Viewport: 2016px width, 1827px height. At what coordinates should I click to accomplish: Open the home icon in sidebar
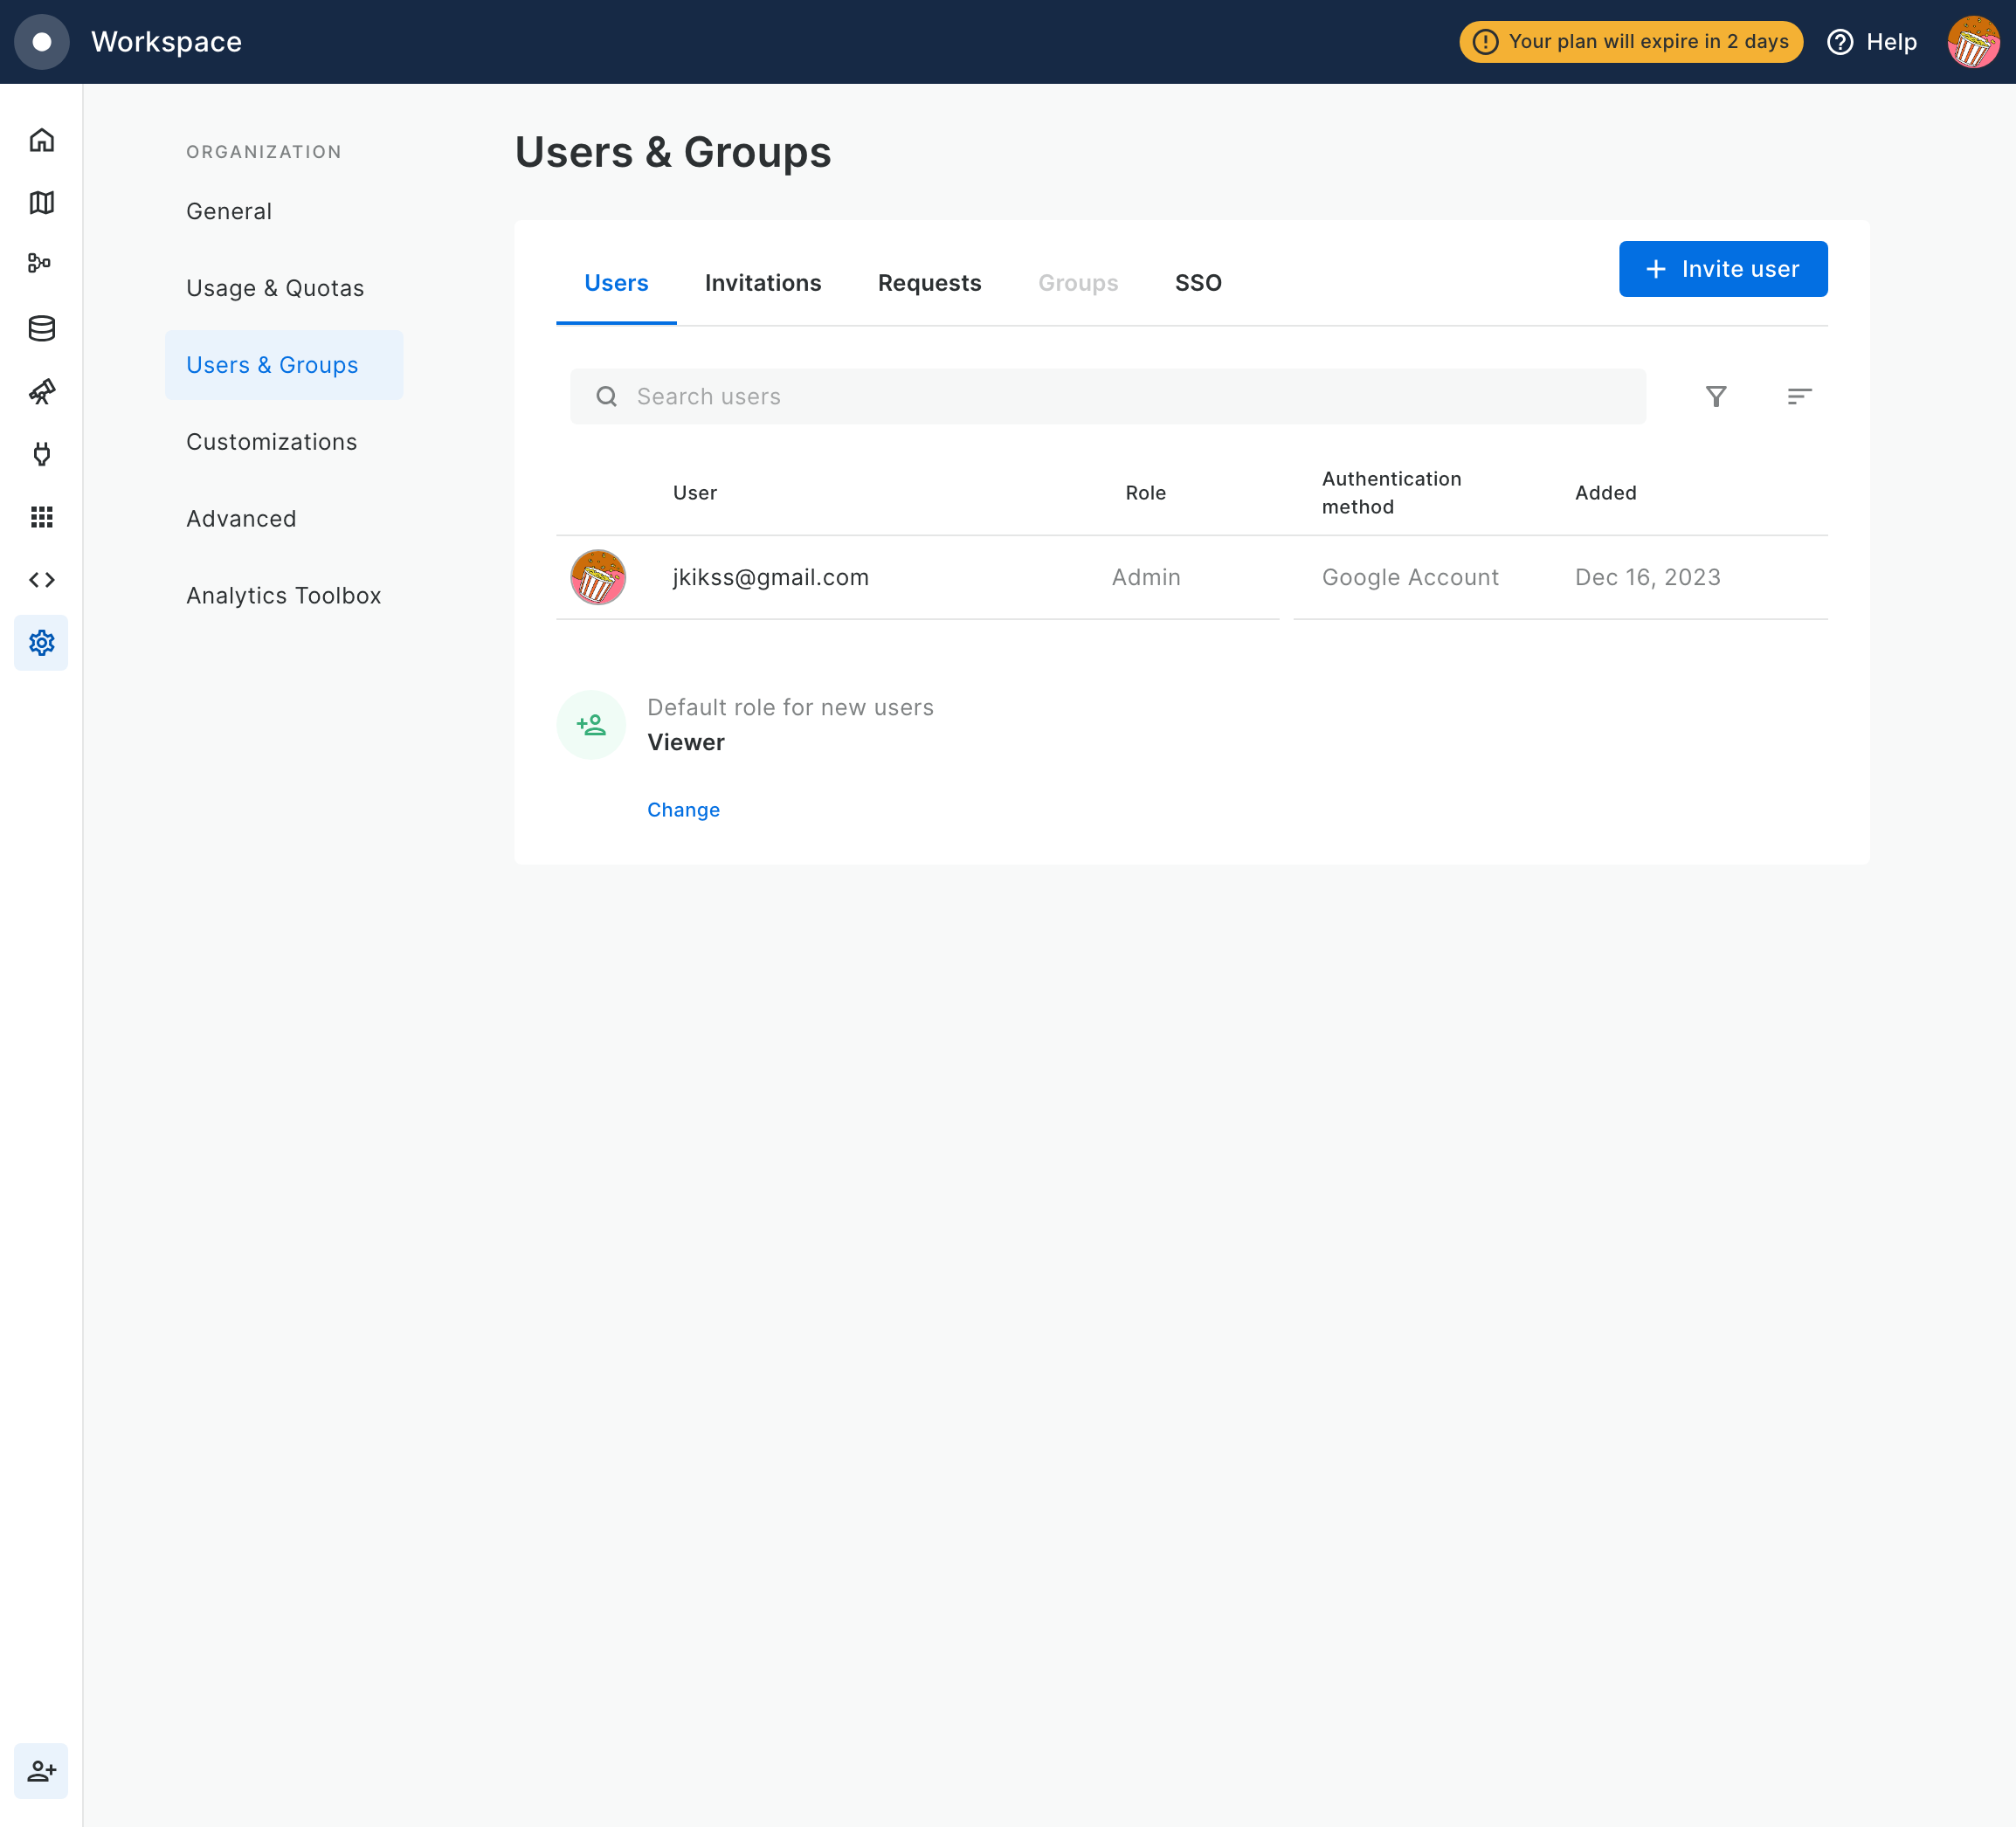41,140
